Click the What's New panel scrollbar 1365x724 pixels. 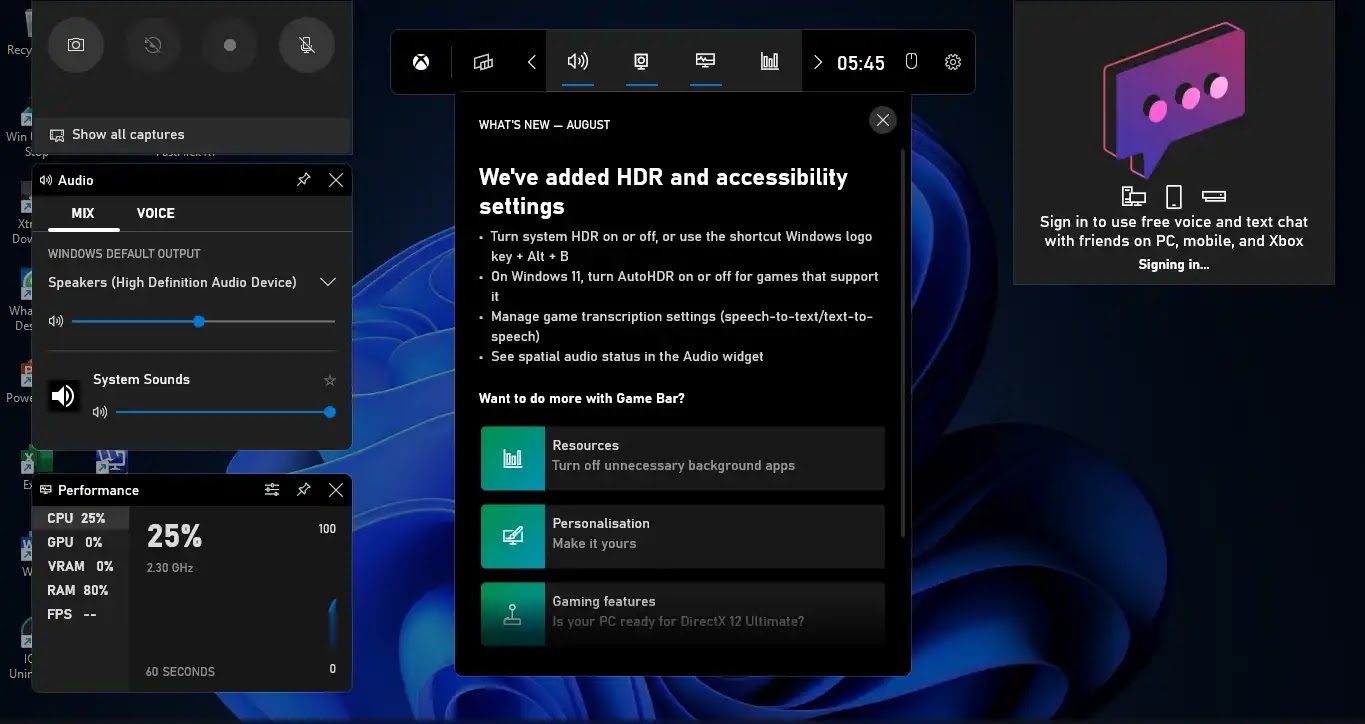click(903, 343)
